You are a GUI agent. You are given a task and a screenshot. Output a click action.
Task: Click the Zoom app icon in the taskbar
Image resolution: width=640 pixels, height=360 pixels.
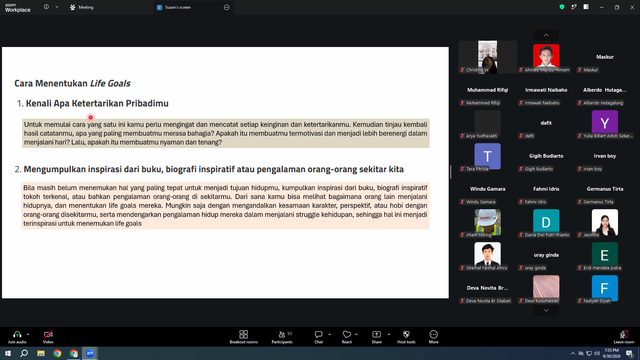[90, 353]
